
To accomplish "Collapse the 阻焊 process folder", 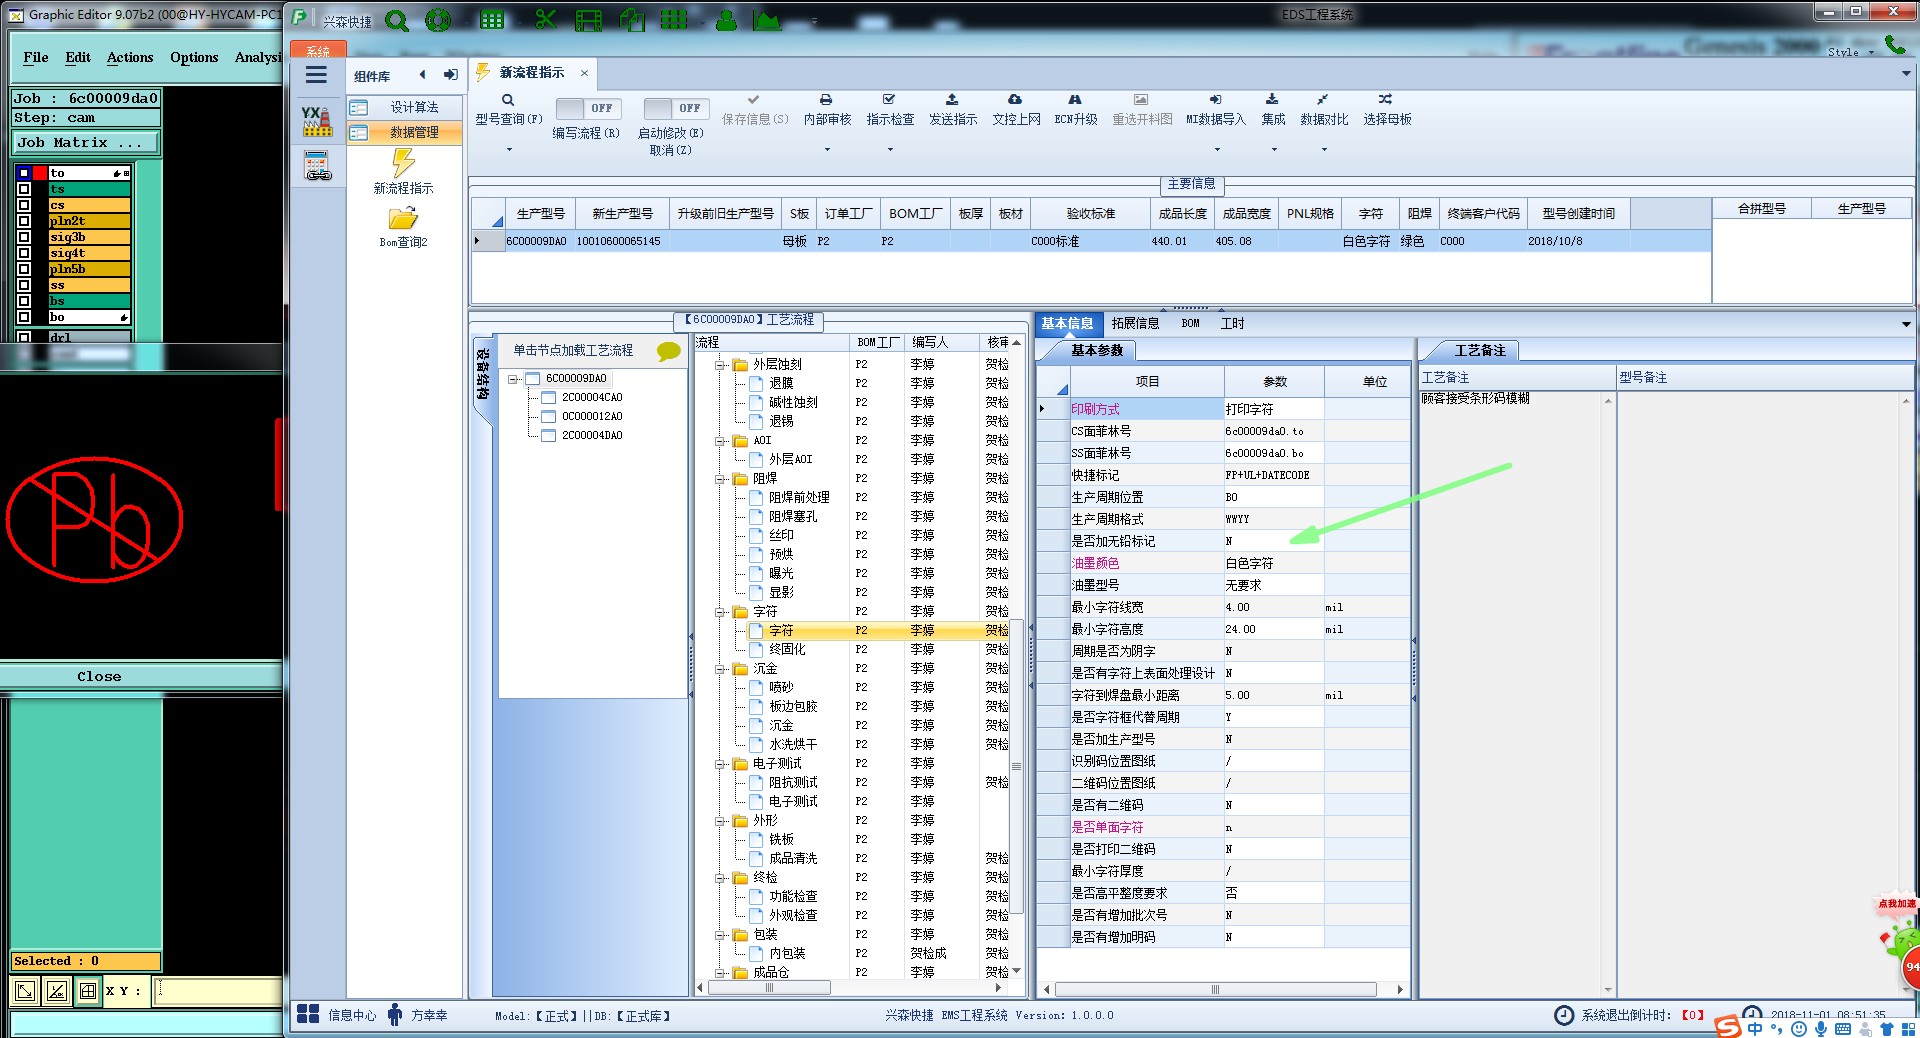I will click(x=720, y=479).
